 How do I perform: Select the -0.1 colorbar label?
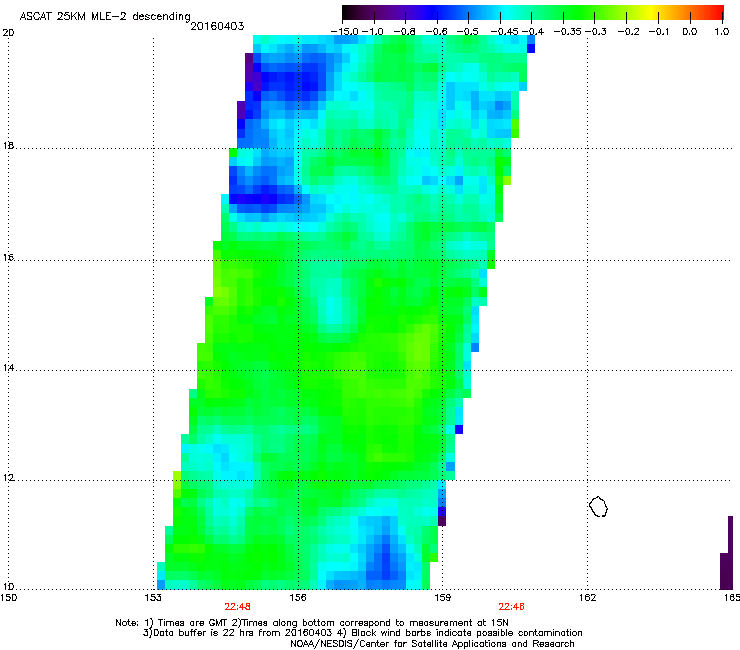pos(659,32)
